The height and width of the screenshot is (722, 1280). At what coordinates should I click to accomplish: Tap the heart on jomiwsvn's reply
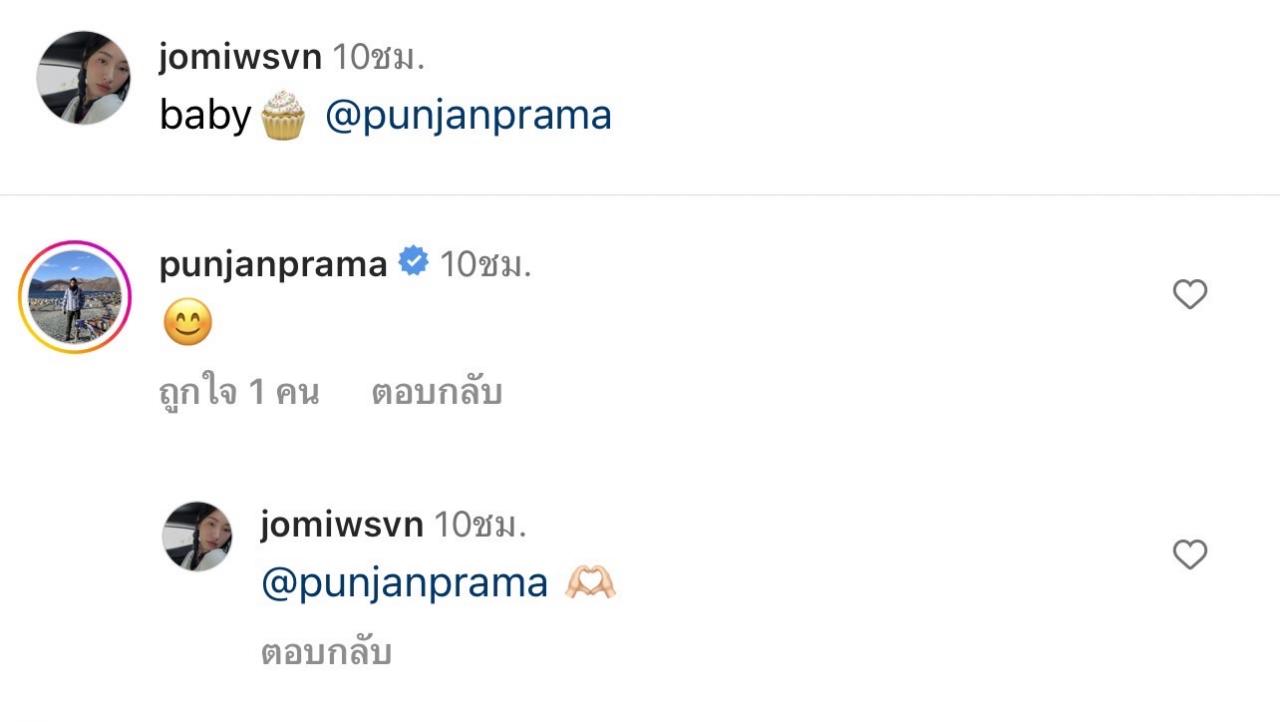(1189, 554)
